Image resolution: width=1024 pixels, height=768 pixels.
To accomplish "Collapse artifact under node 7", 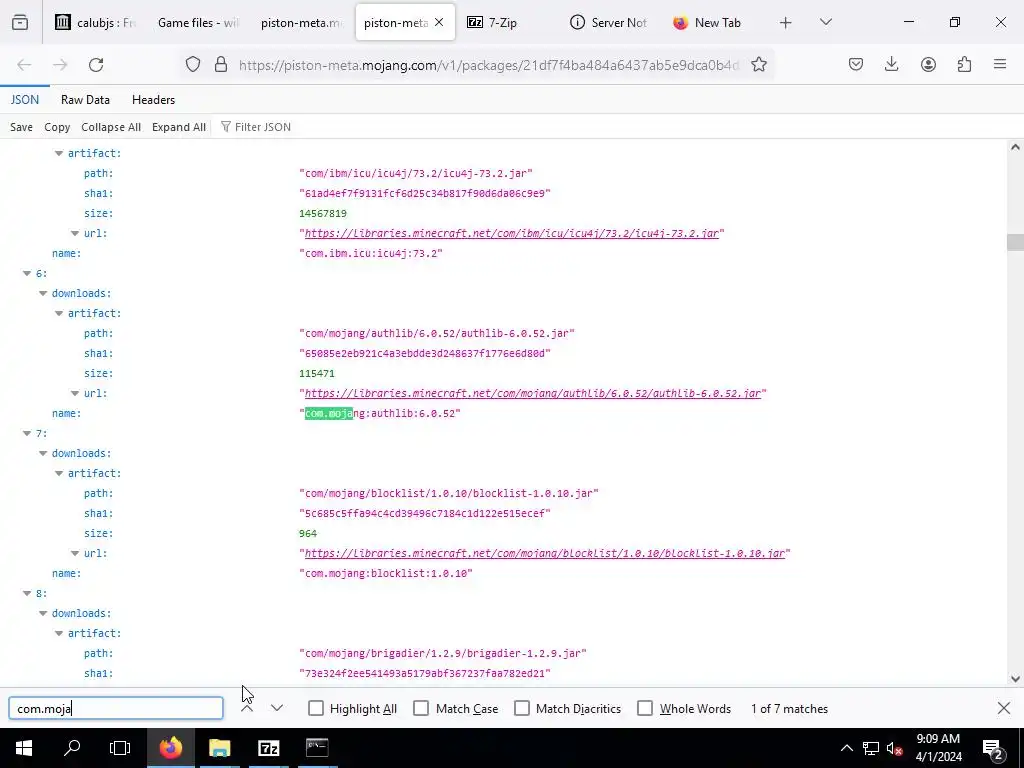I will point(59,473).
